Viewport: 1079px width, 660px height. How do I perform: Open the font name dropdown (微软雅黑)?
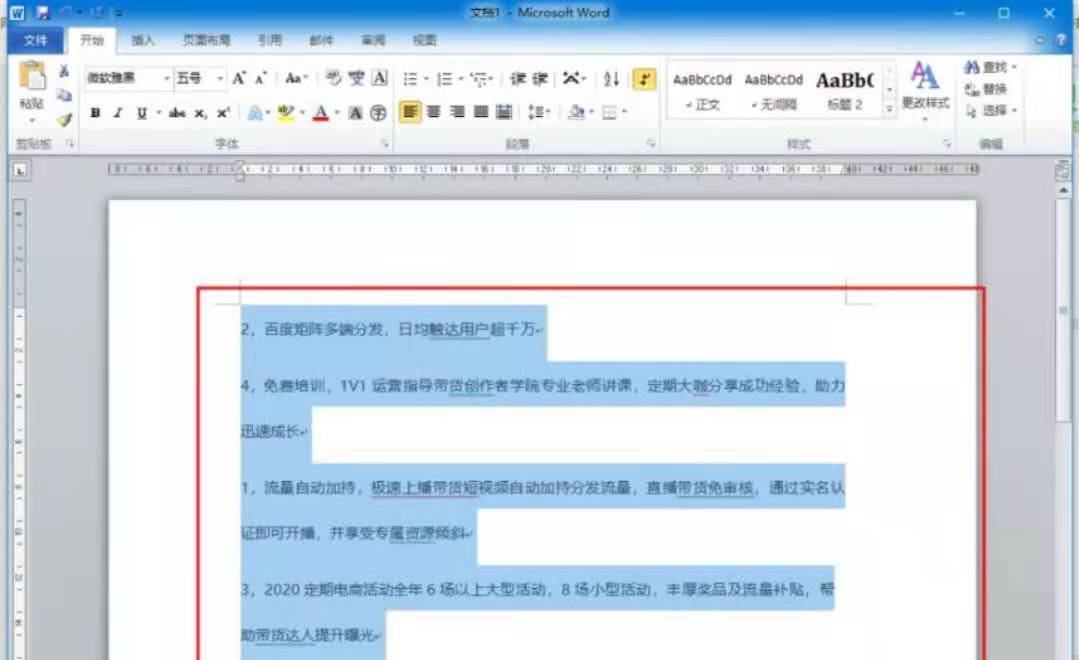(167, 78)
